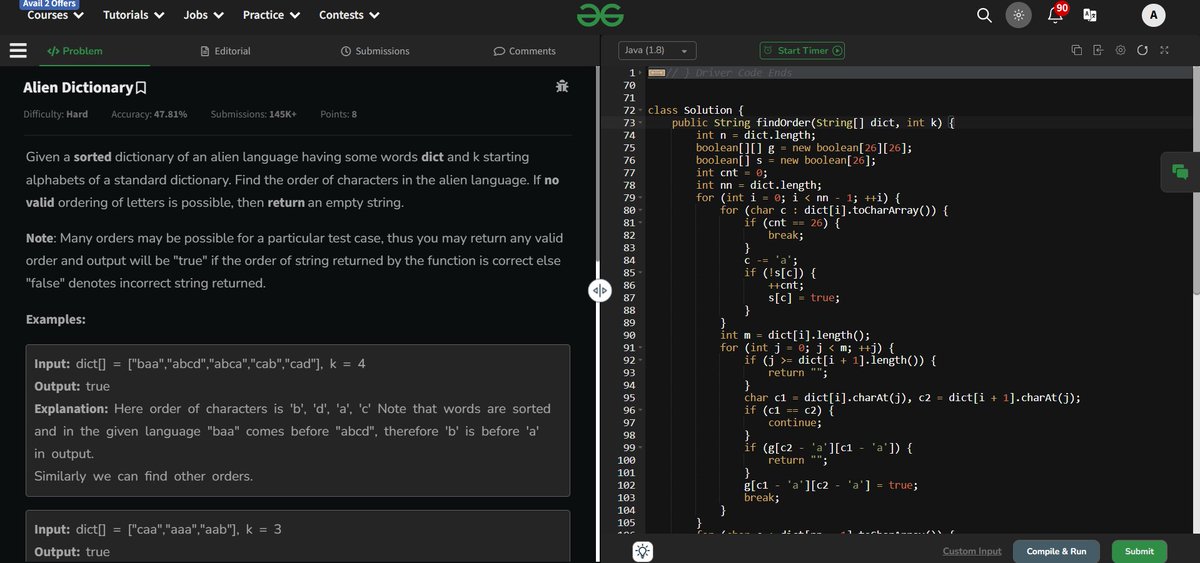Click the 'Alien Dictionary' title
Image resolution: width=1200 pixels, height=563 pixels.
[78, 88]
